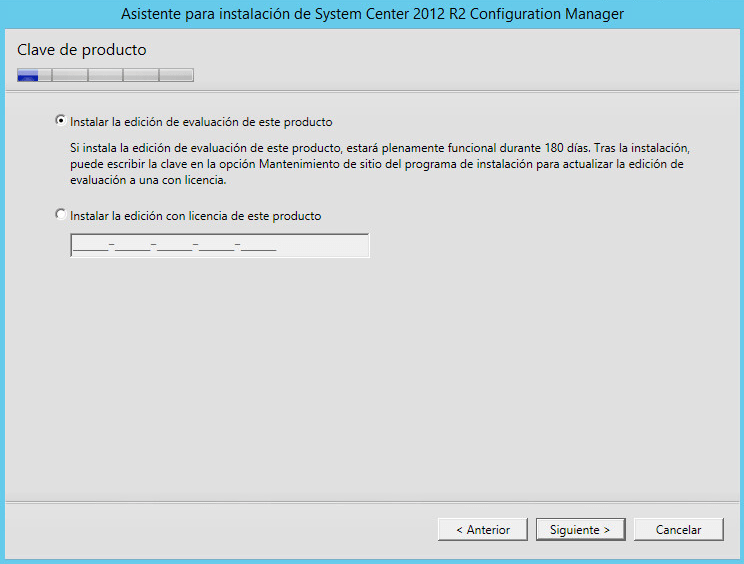Click the wizard title bar text
This screenshot has height=564, width=744.
click(x=372, y=14)
